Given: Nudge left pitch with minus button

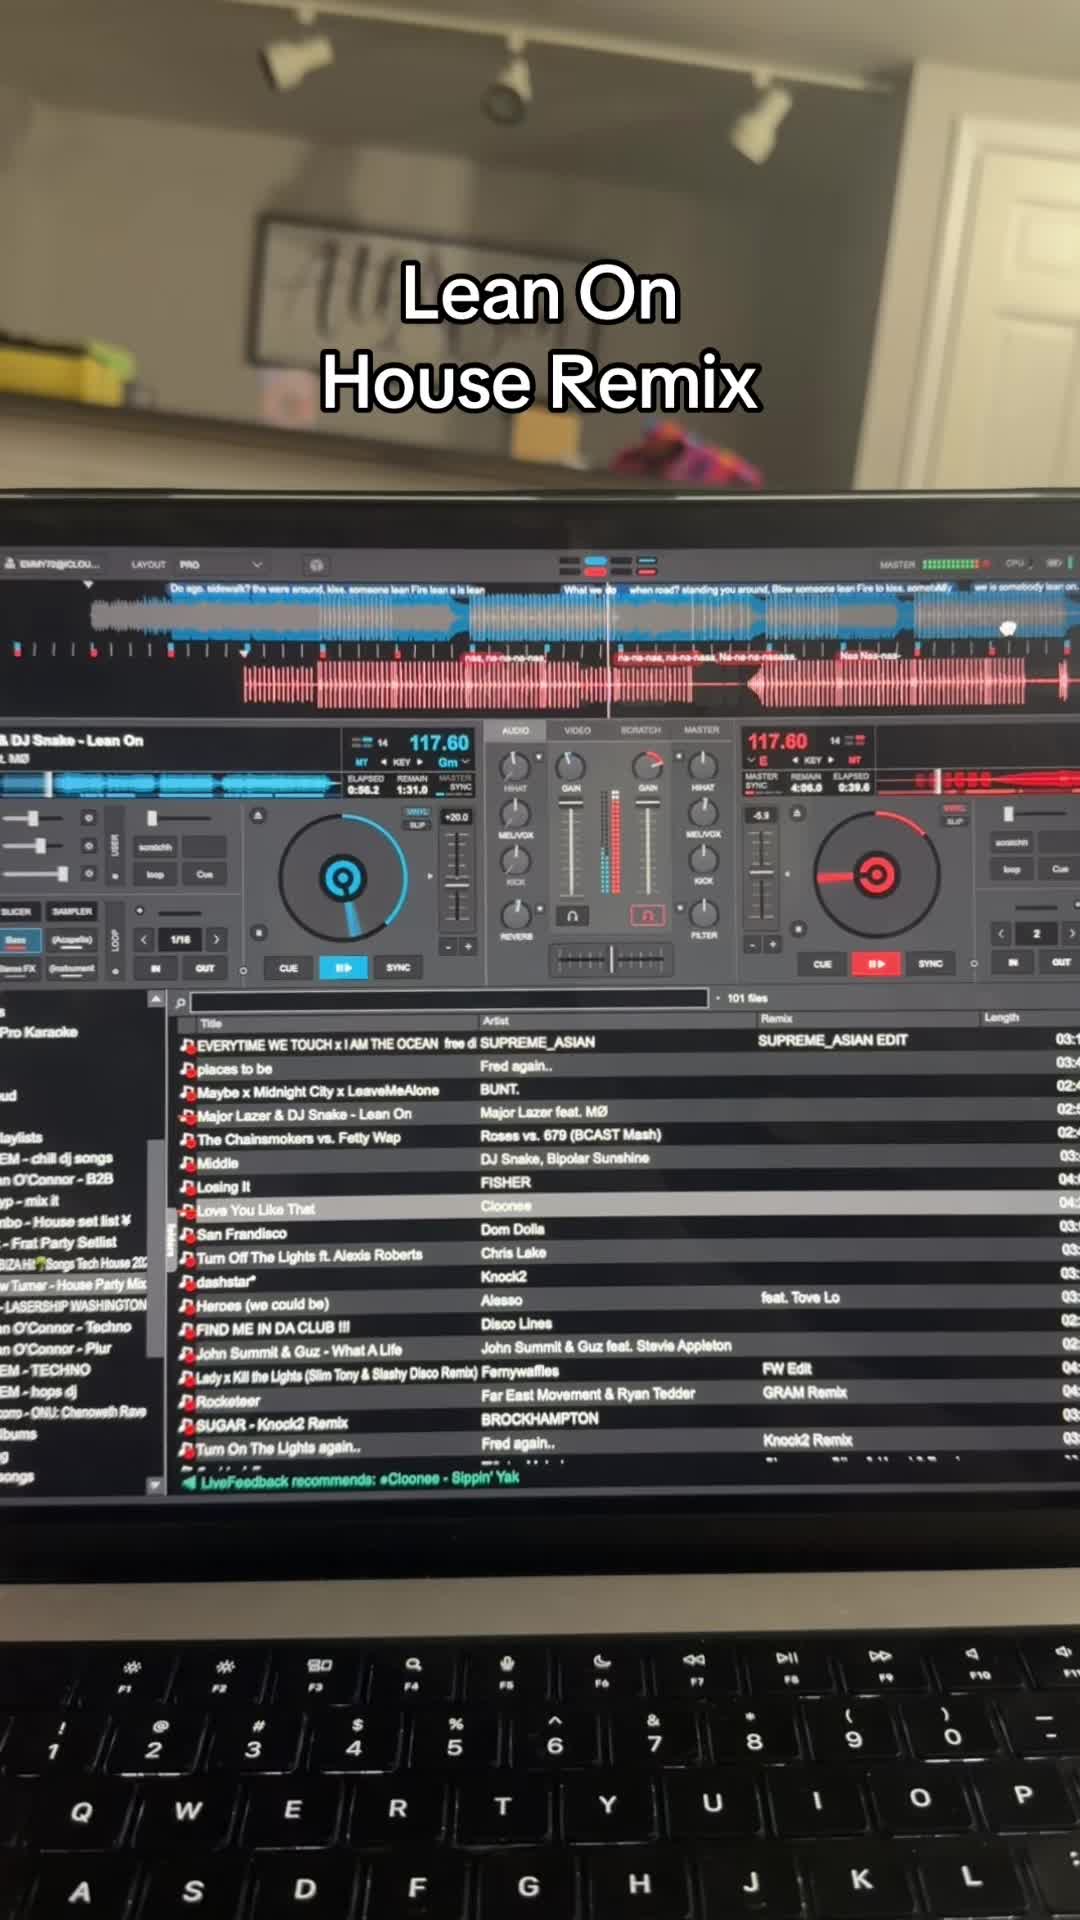Looking at the screenshot, I should click(448, 946).
